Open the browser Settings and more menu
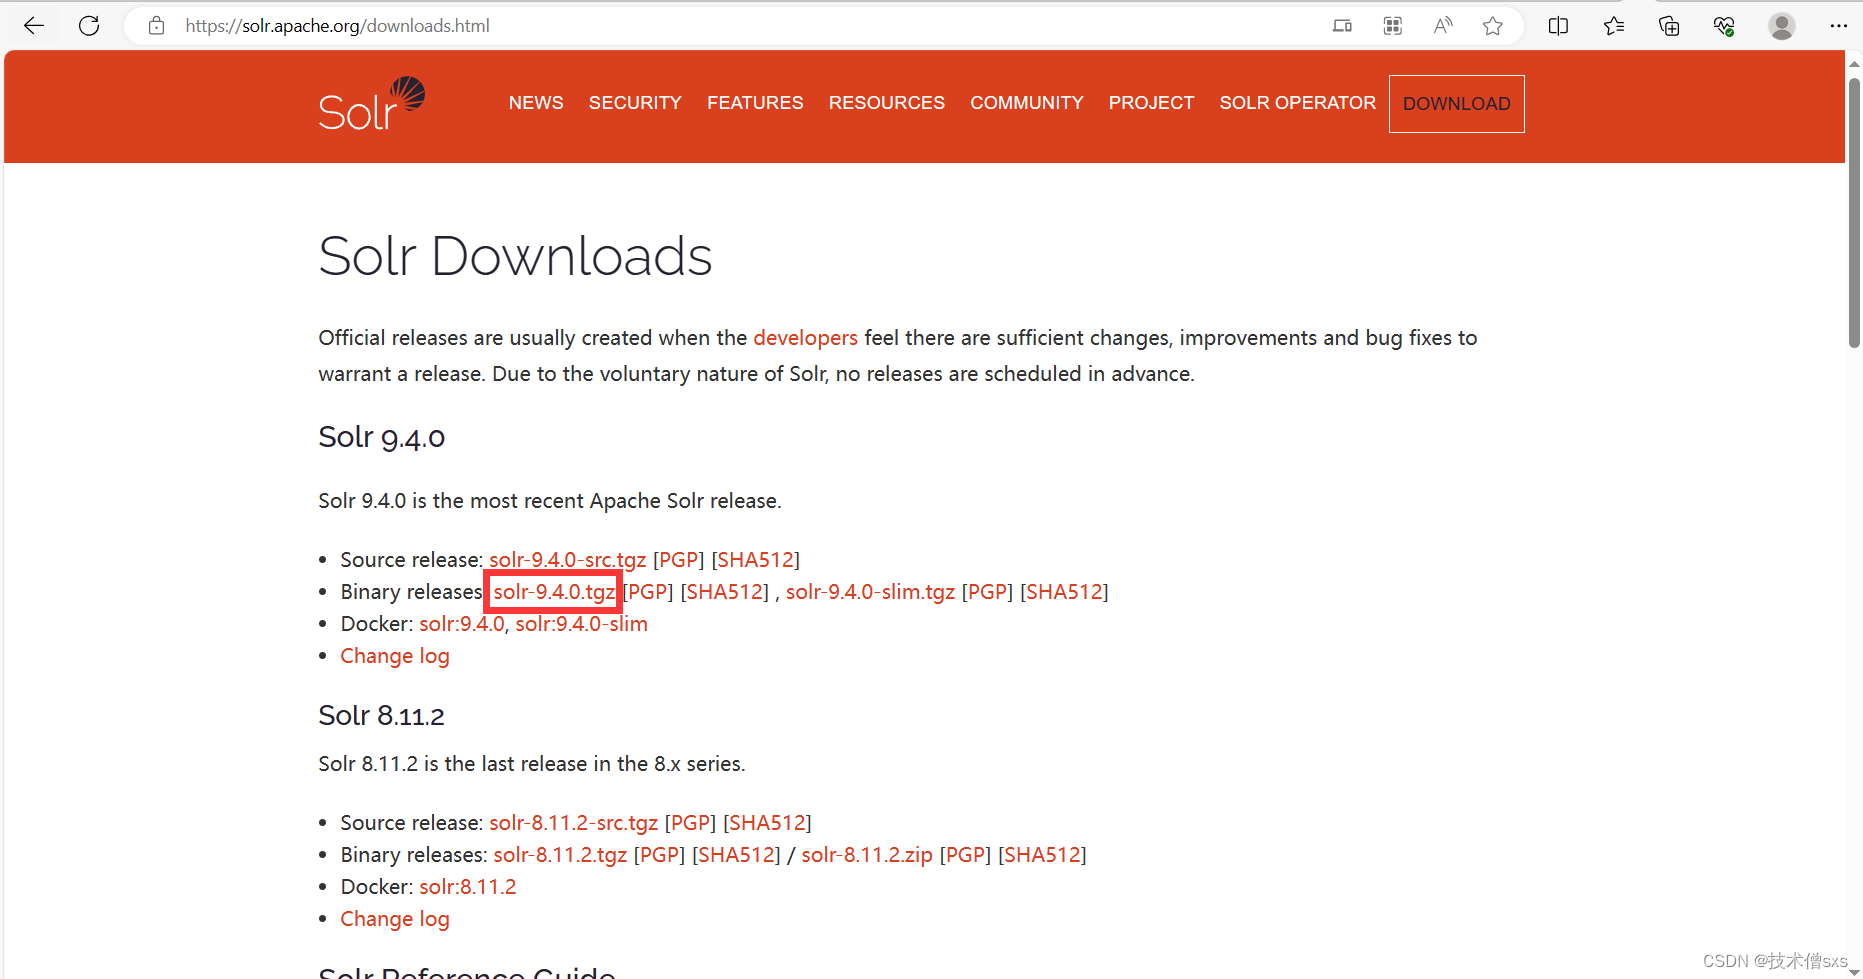The image size is (1863, 979). [1838, 26]
